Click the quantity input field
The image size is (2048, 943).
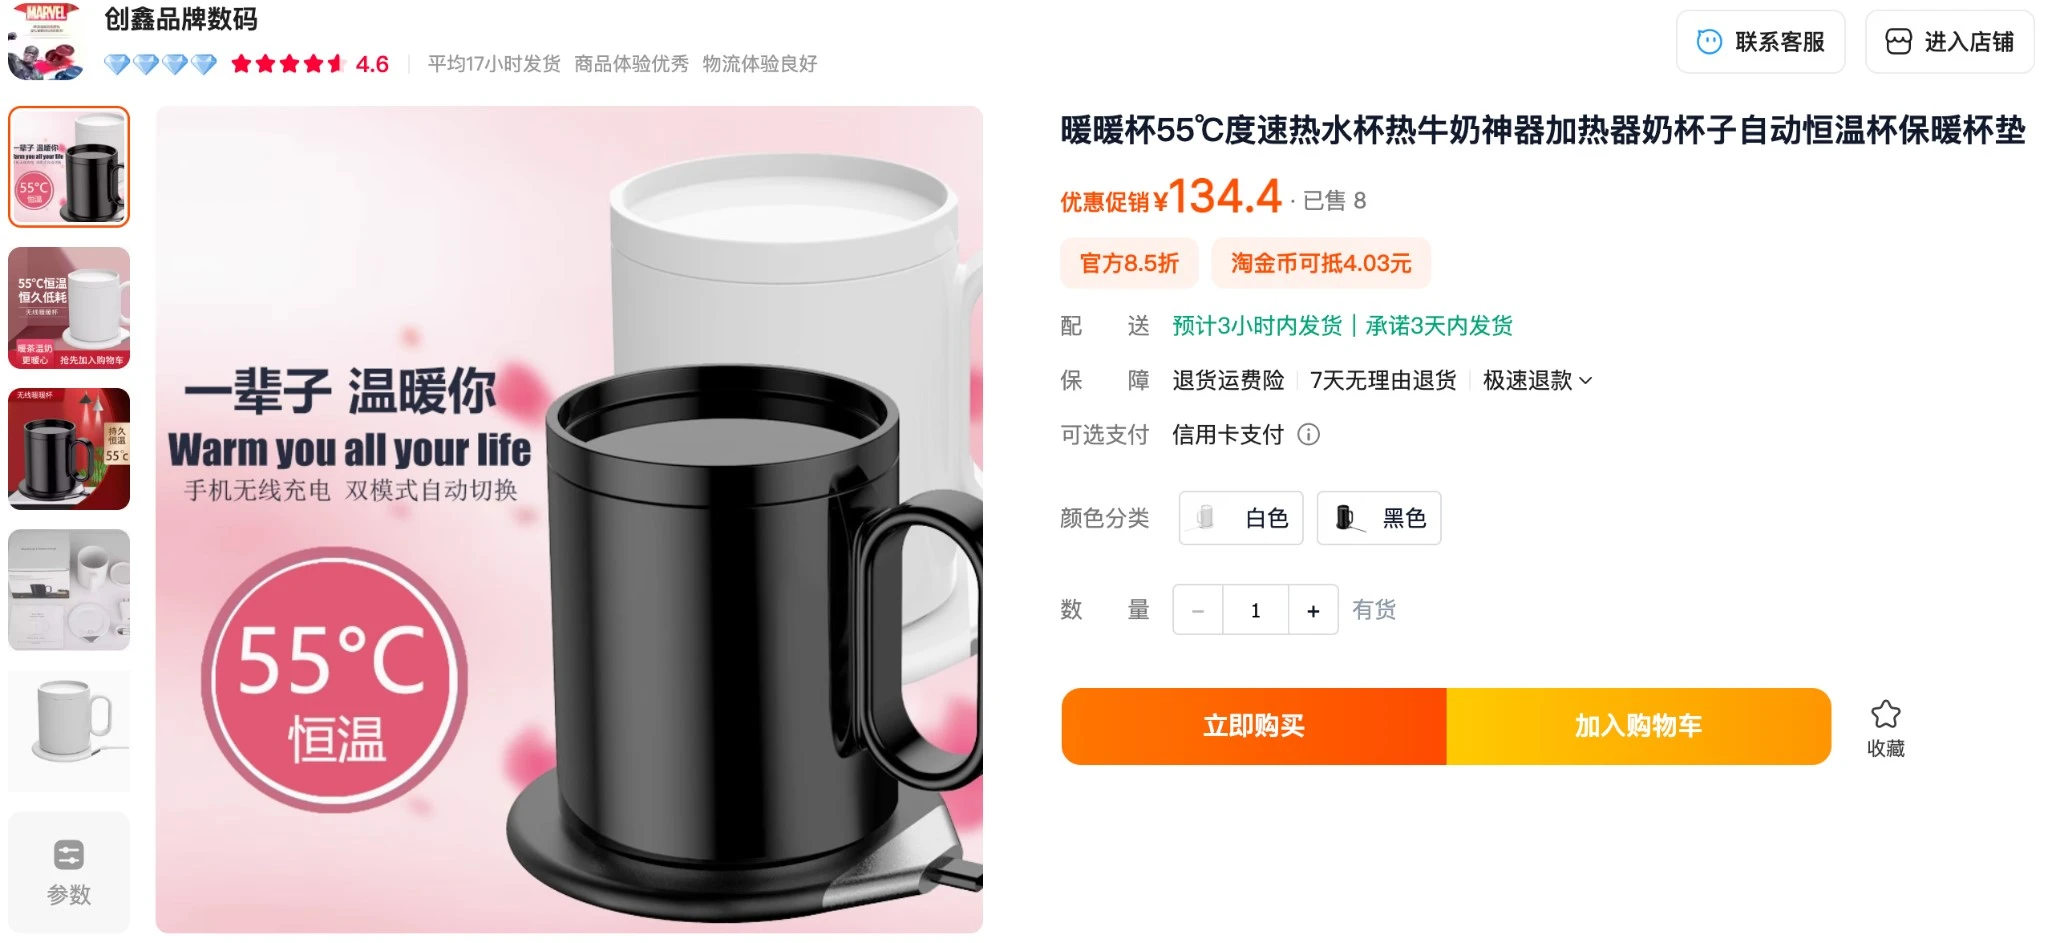click(1256, 610)
